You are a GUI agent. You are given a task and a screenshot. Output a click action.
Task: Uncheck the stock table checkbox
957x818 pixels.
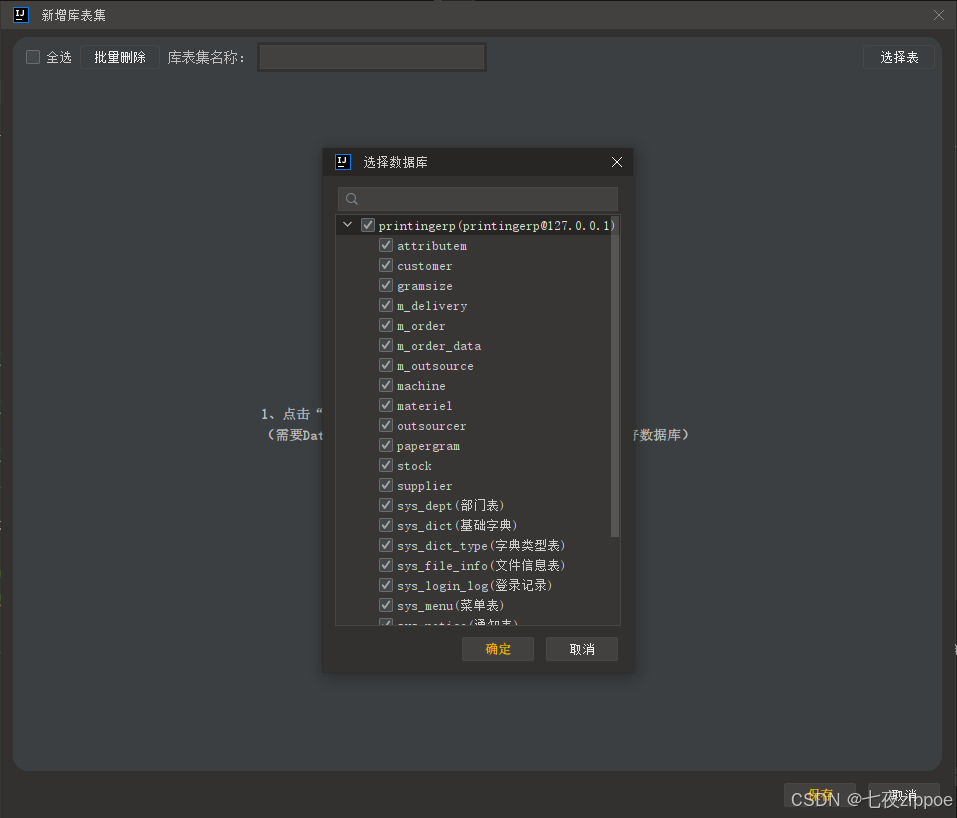(x=385, y=465)
